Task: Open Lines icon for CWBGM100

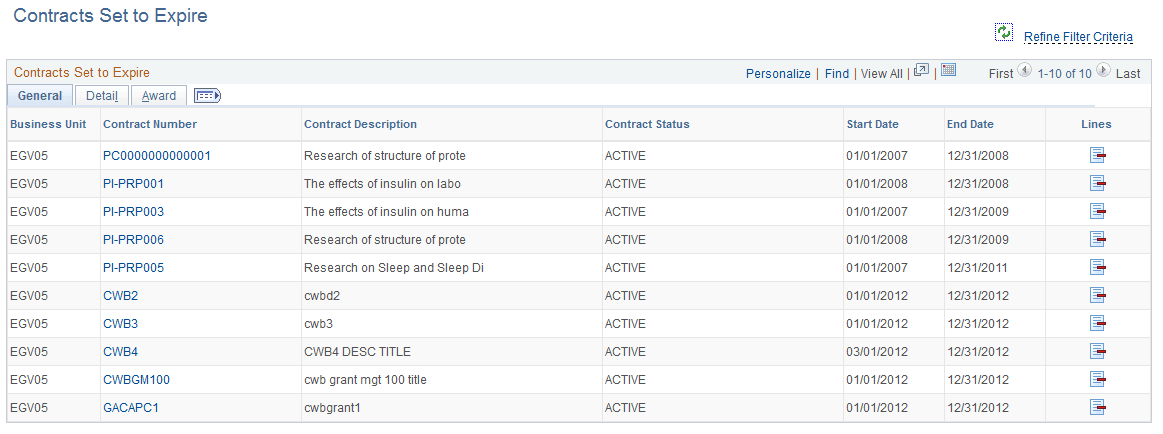Action: pyautogui.click(x=1097, y=379)
